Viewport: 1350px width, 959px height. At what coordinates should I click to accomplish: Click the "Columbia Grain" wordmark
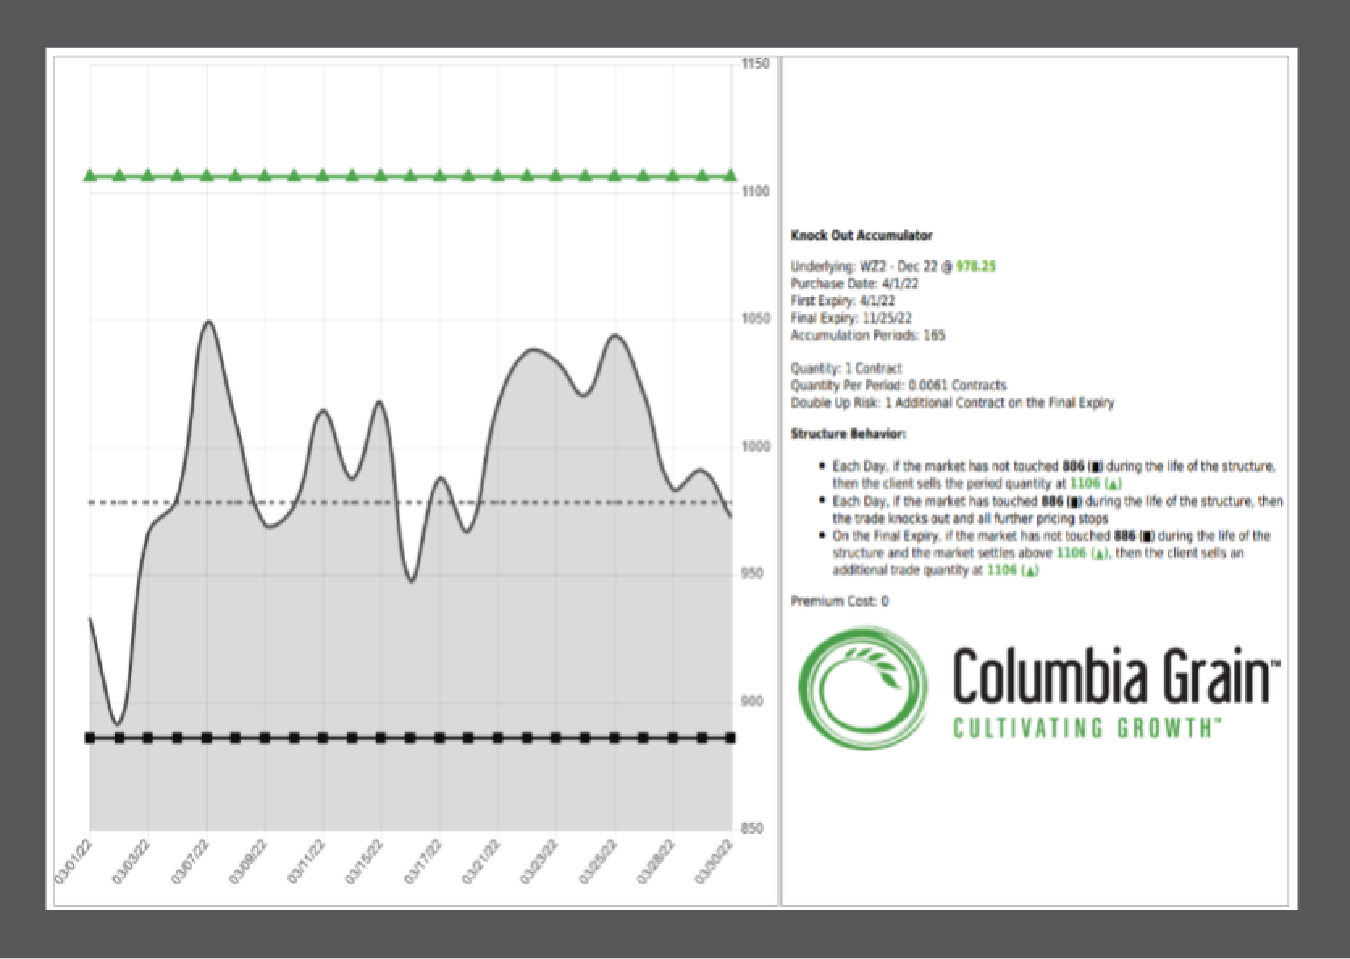(1115, 678)
